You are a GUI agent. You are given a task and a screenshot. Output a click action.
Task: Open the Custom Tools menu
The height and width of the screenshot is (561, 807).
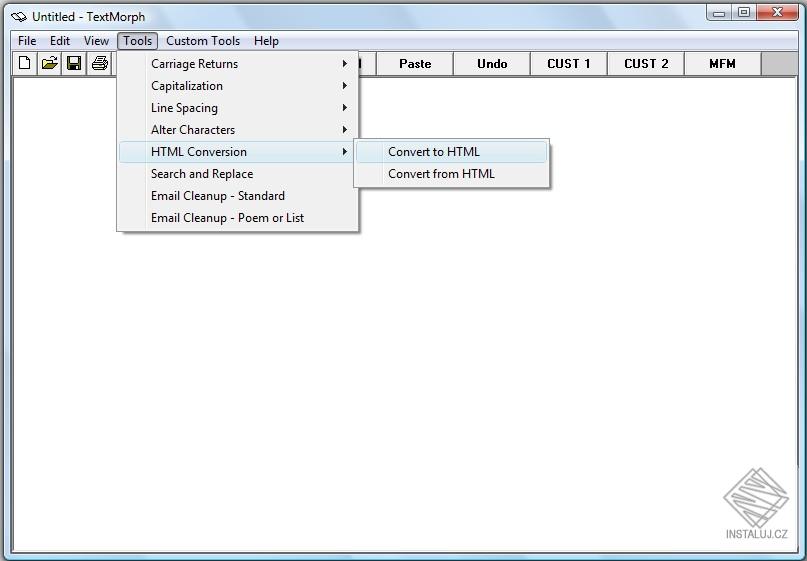(203, 41)
